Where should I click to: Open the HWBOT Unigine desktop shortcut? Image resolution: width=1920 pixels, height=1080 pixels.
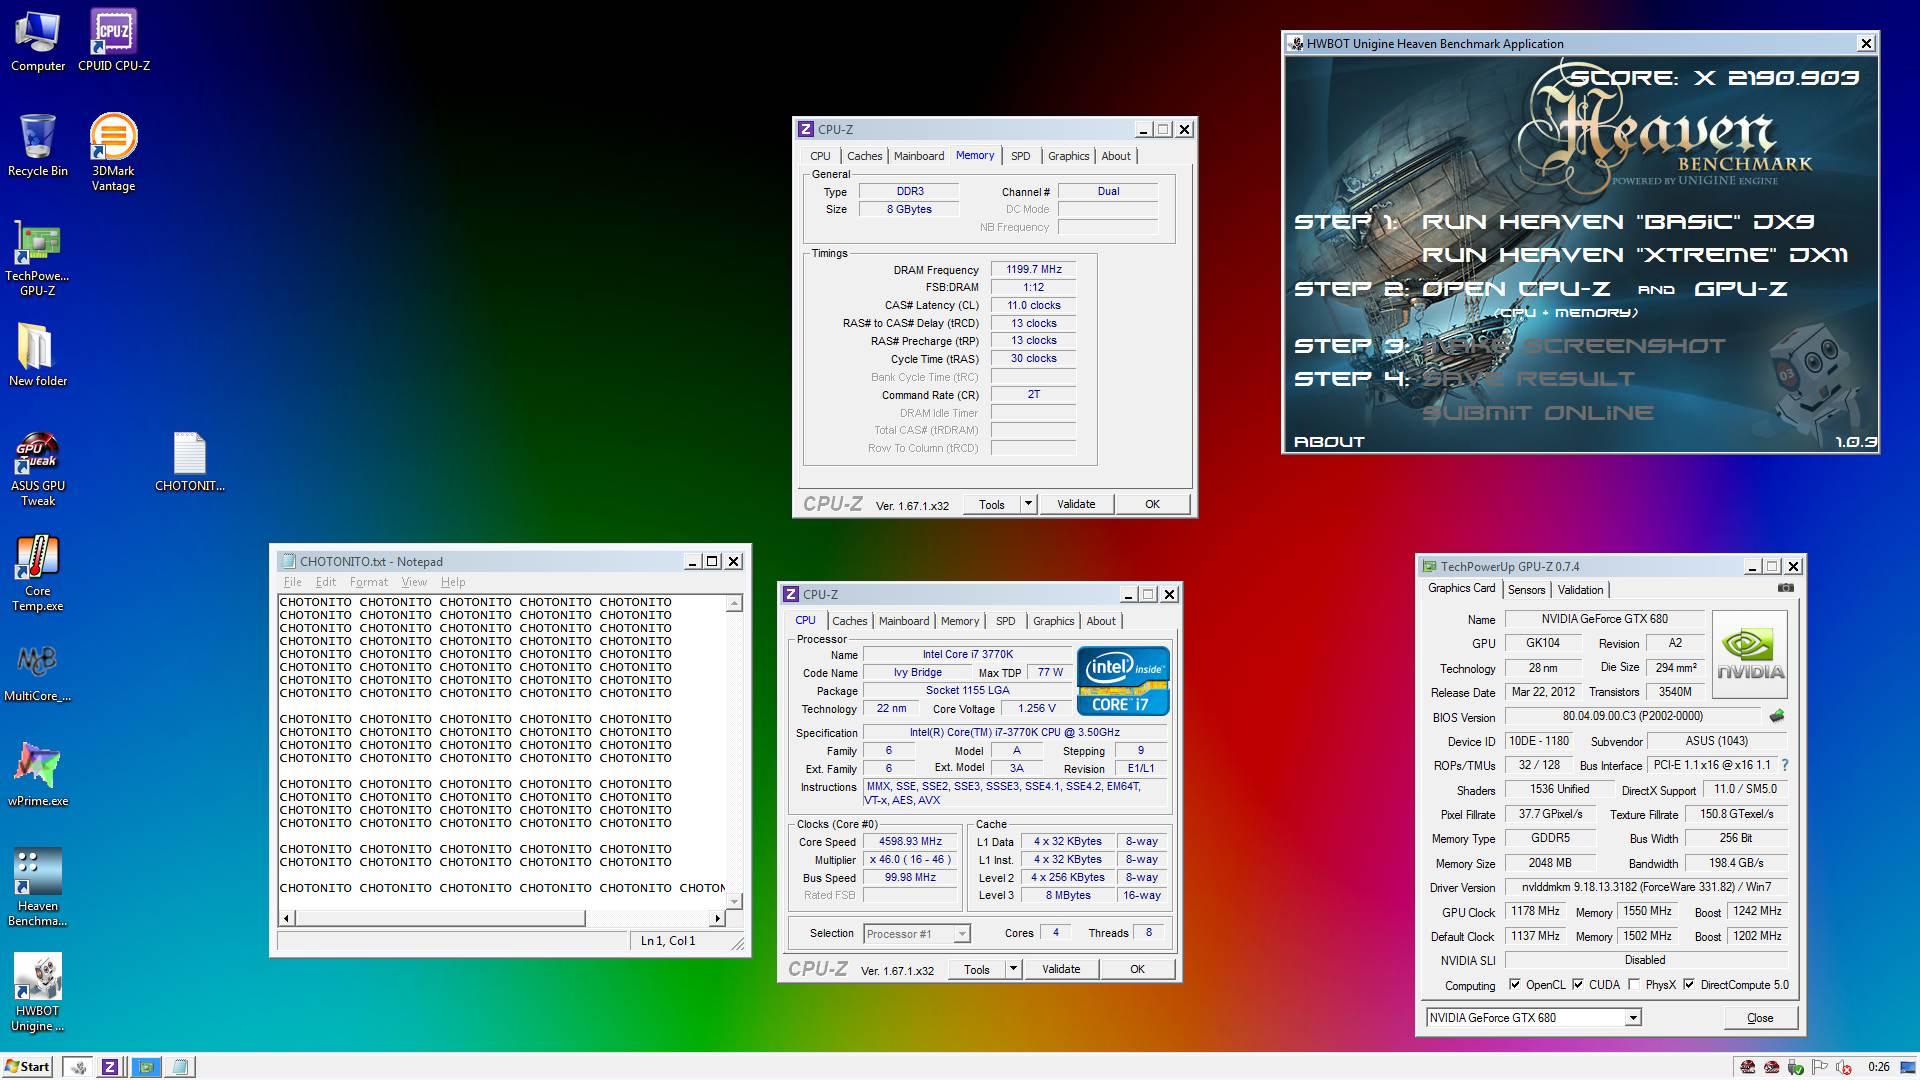(x=38, y=992)
